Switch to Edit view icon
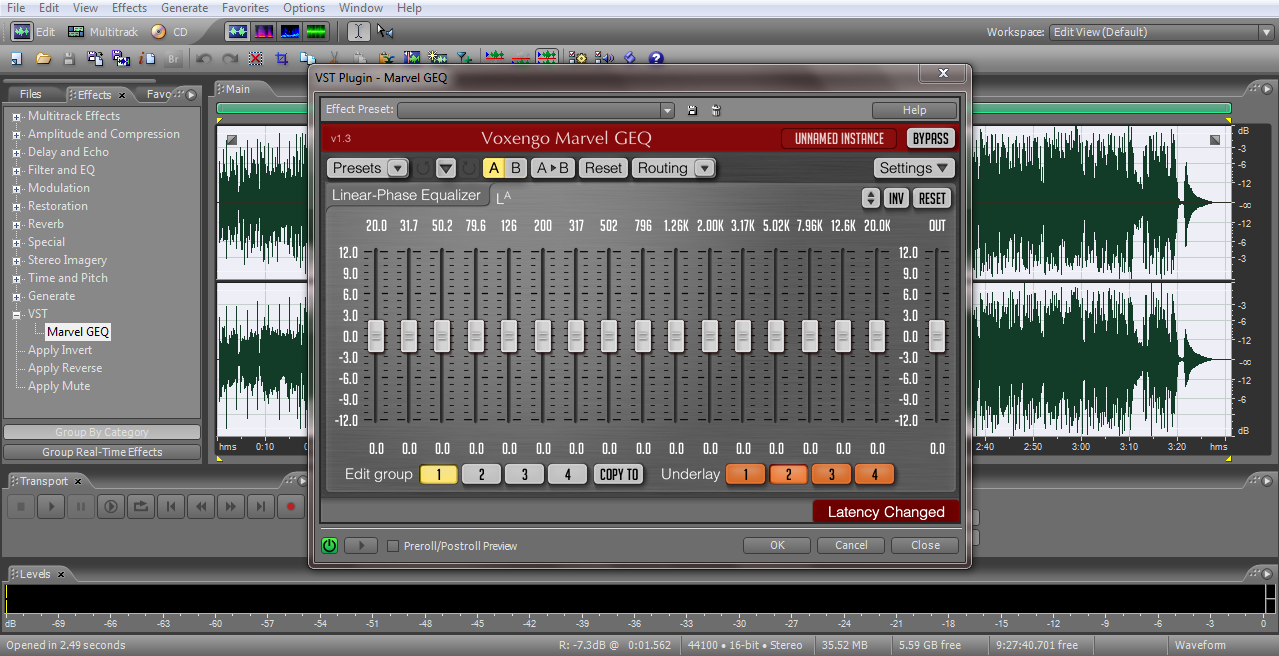 click(x=22, y=32)
